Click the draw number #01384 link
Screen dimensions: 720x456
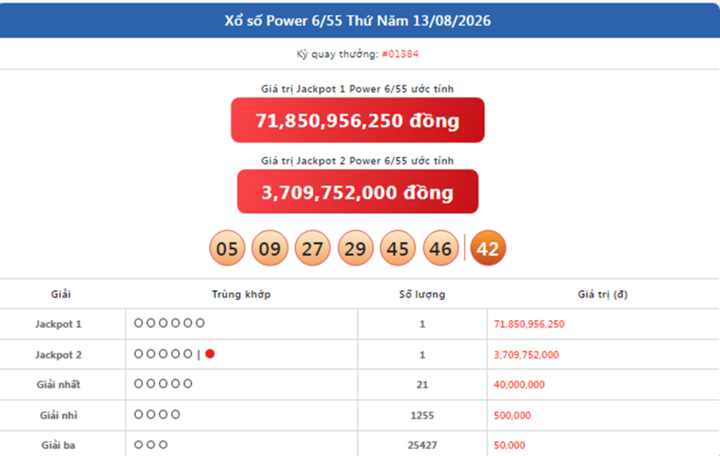400,54
